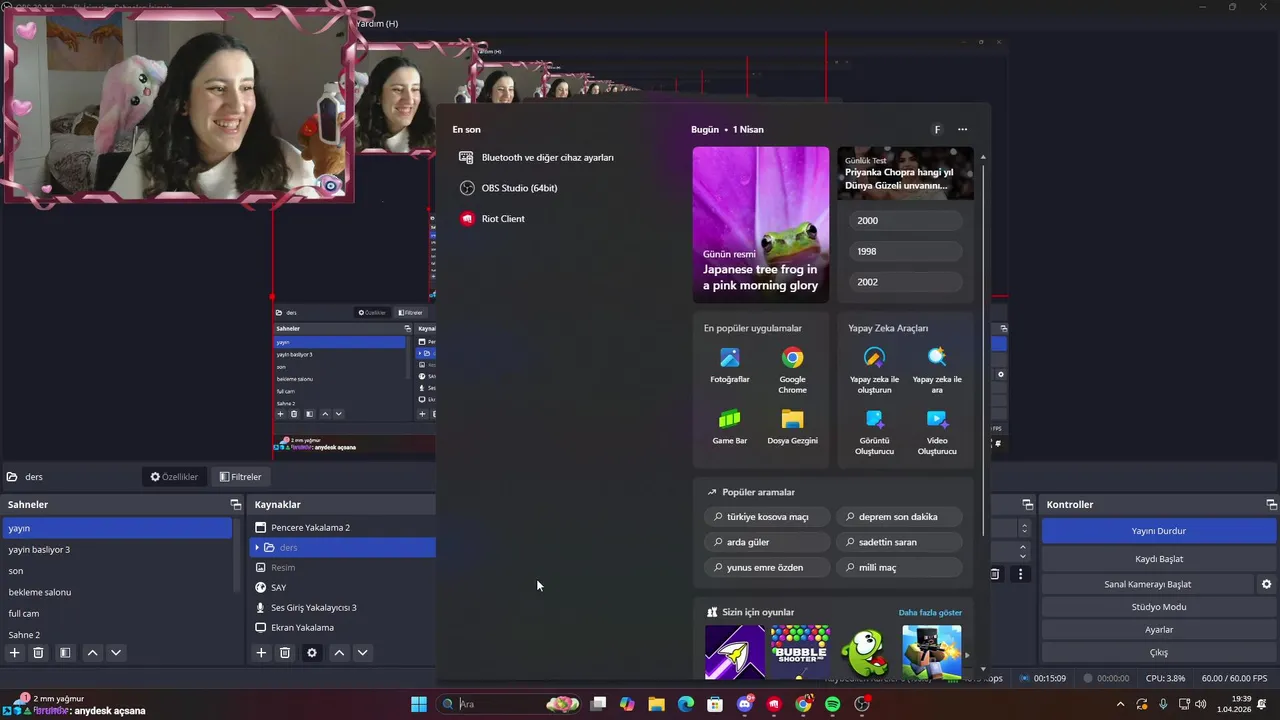Open Windows Start menu button
Screen dimensions: 1280x720
pos(419,704)
